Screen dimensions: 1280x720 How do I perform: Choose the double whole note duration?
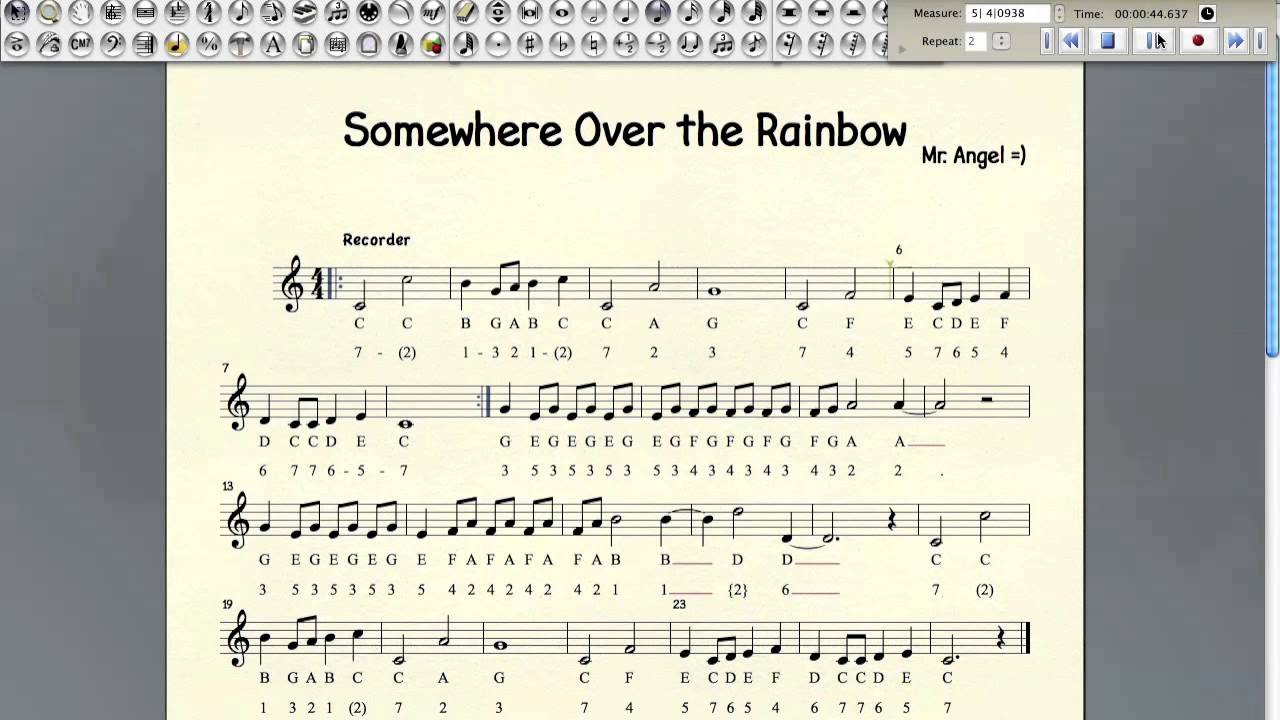tap(529, 12)
